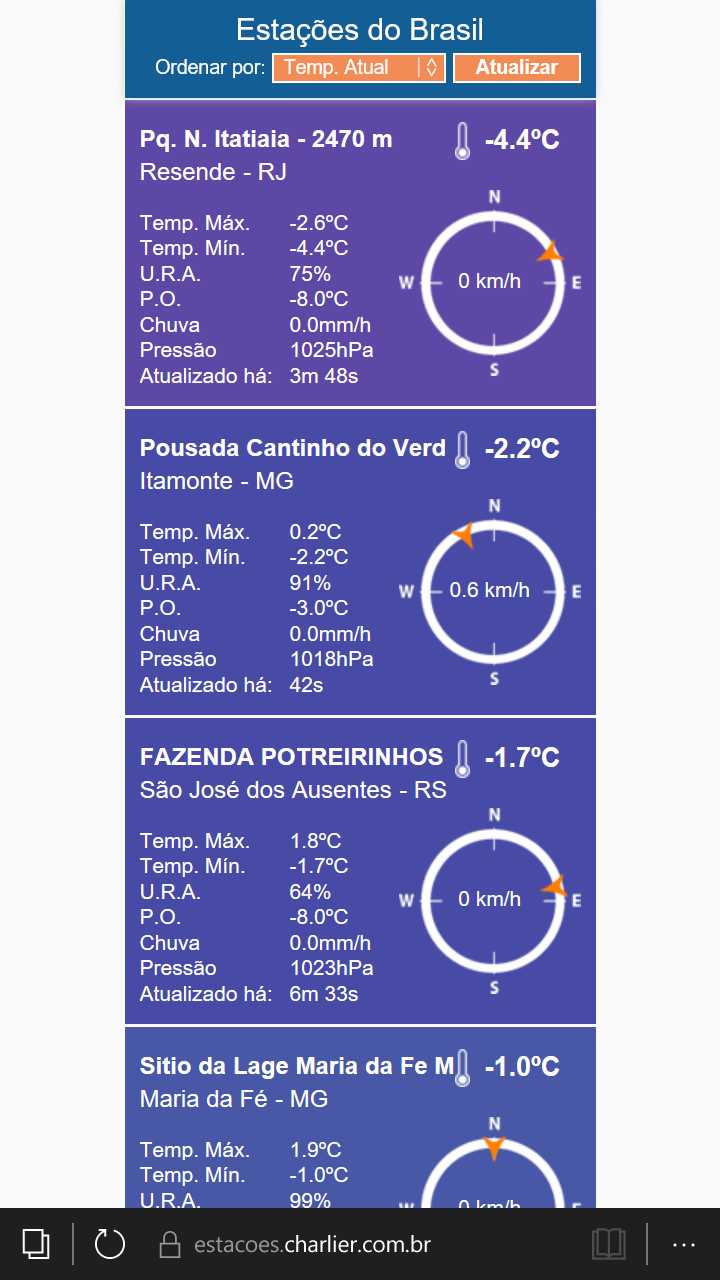
Task: Click orange wind arrow on Itatiaia compass
Action: click(x=550, y=253)
